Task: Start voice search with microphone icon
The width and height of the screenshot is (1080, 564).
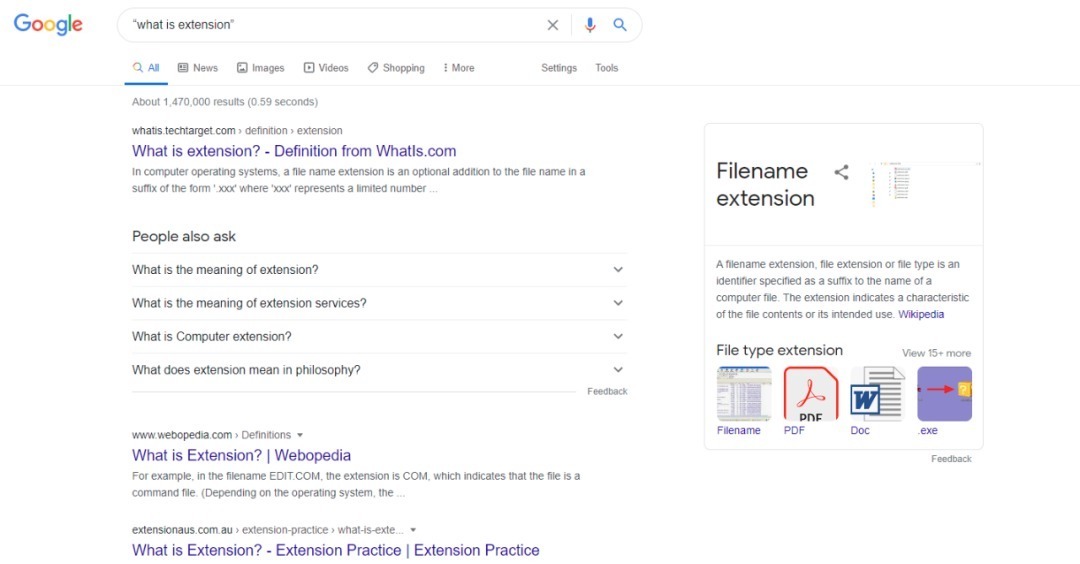Action: 590,25
